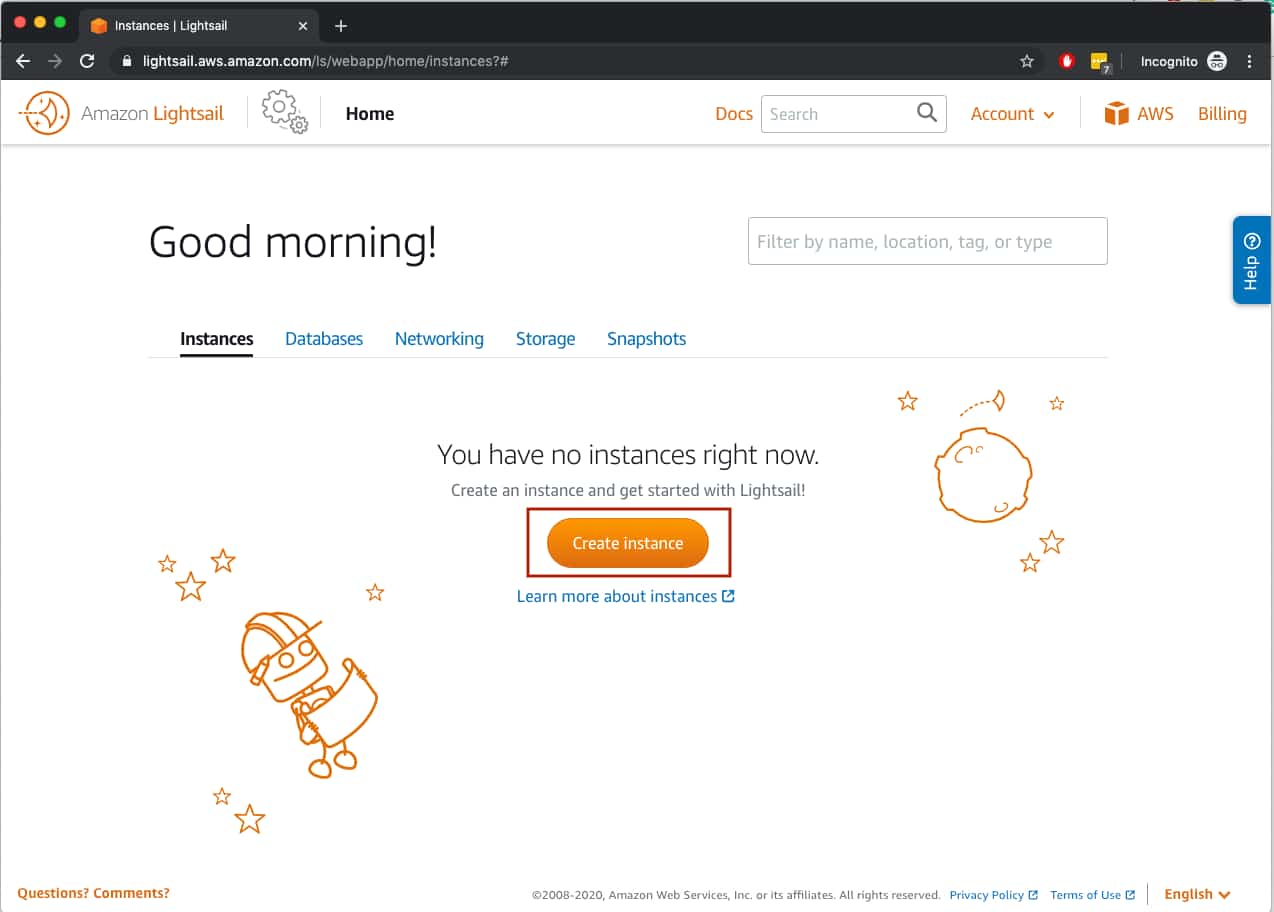Open the Terms of Use link
Viewport: 1274px width, 912px height.
pos(1092,895)
